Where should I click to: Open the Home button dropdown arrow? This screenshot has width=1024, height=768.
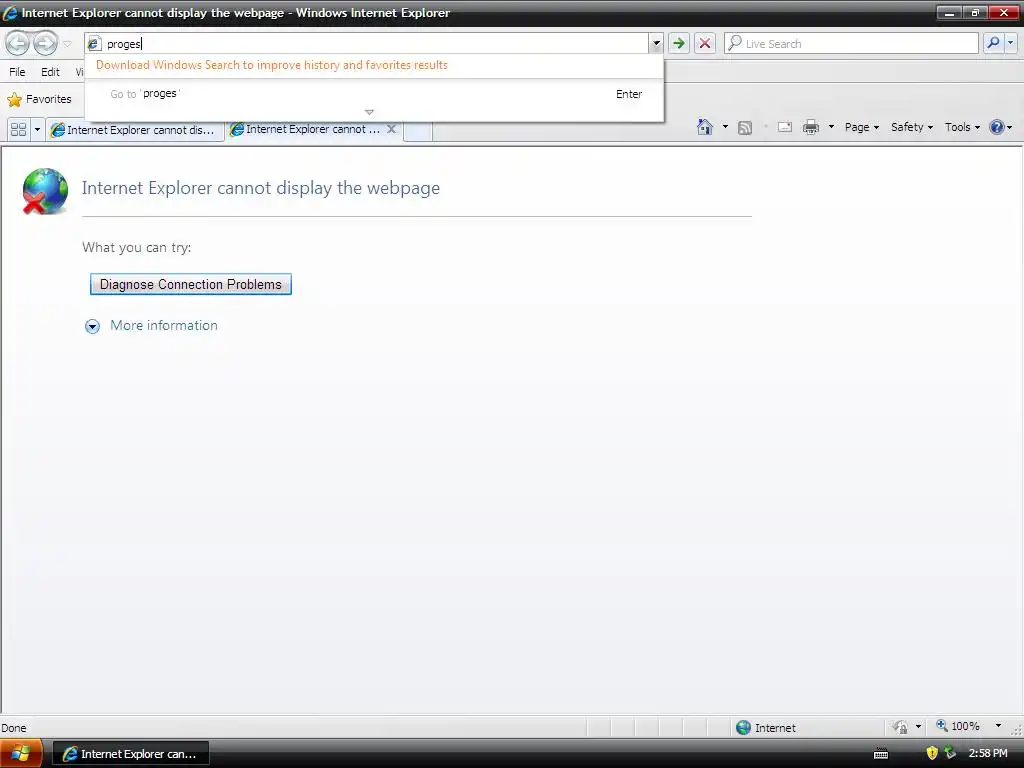coord(725,127)
